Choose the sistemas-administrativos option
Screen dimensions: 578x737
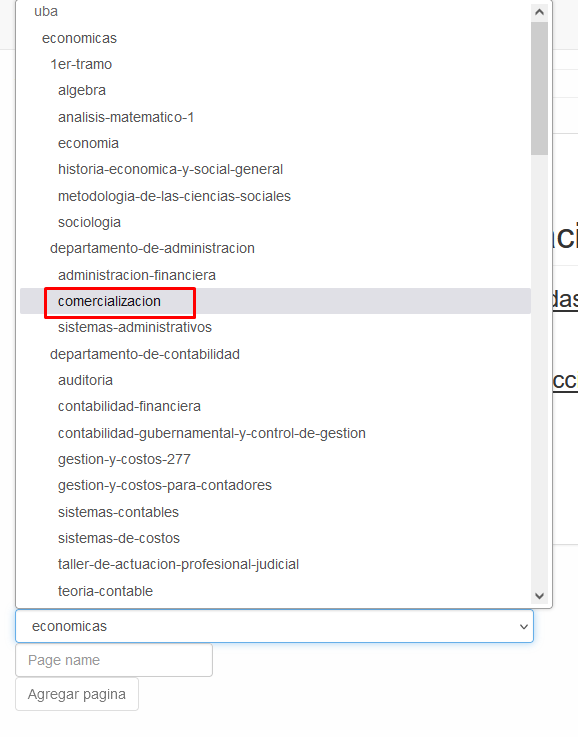[275, 327]
